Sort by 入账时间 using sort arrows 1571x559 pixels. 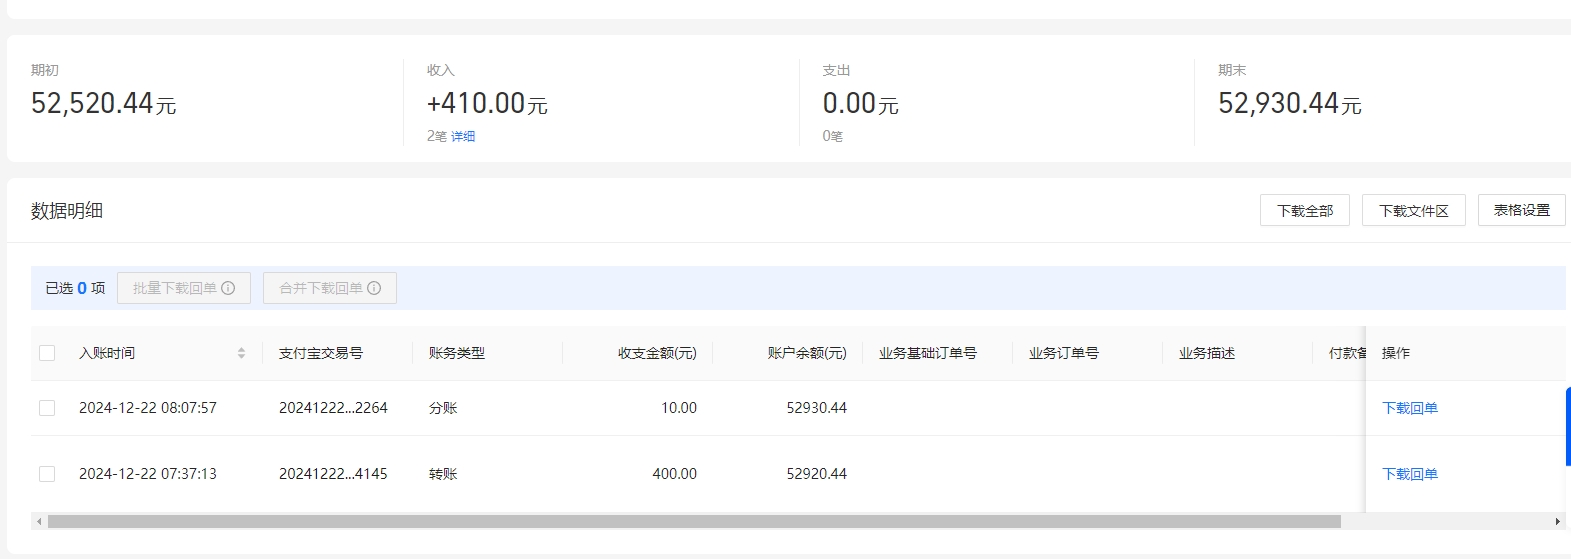[x=241, y=353]
